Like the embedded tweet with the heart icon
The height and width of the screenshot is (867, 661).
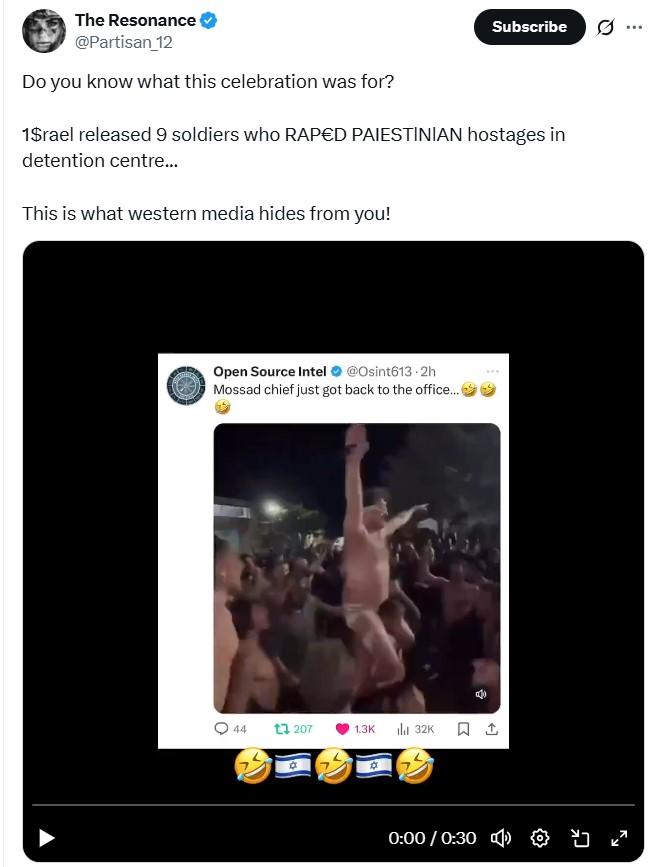pos(342,727)
